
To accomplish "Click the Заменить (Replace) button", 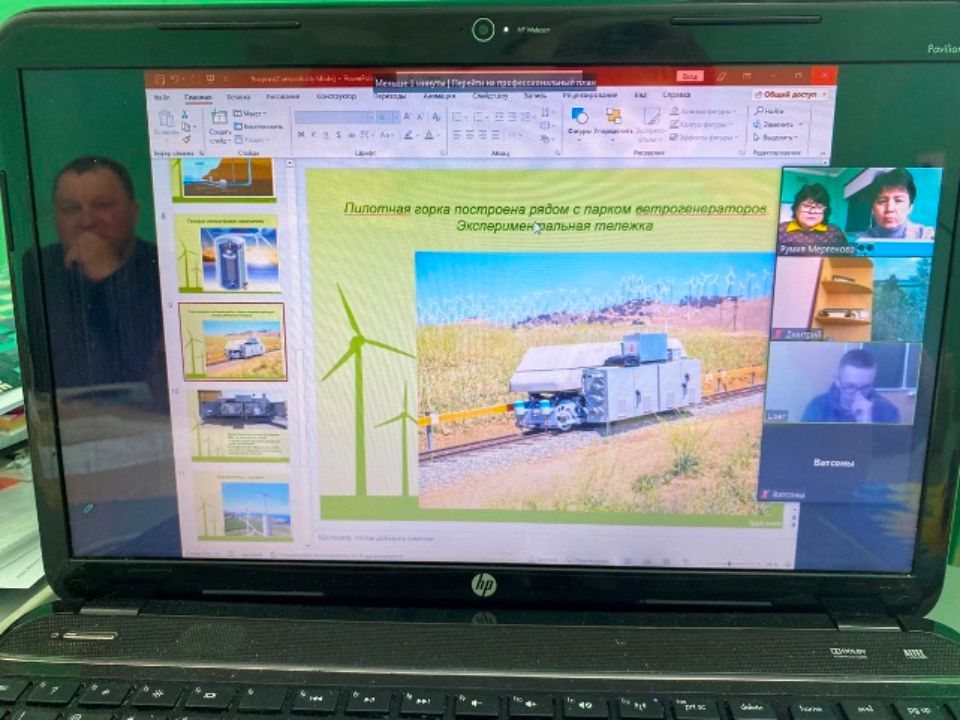I will coord(778,124).
